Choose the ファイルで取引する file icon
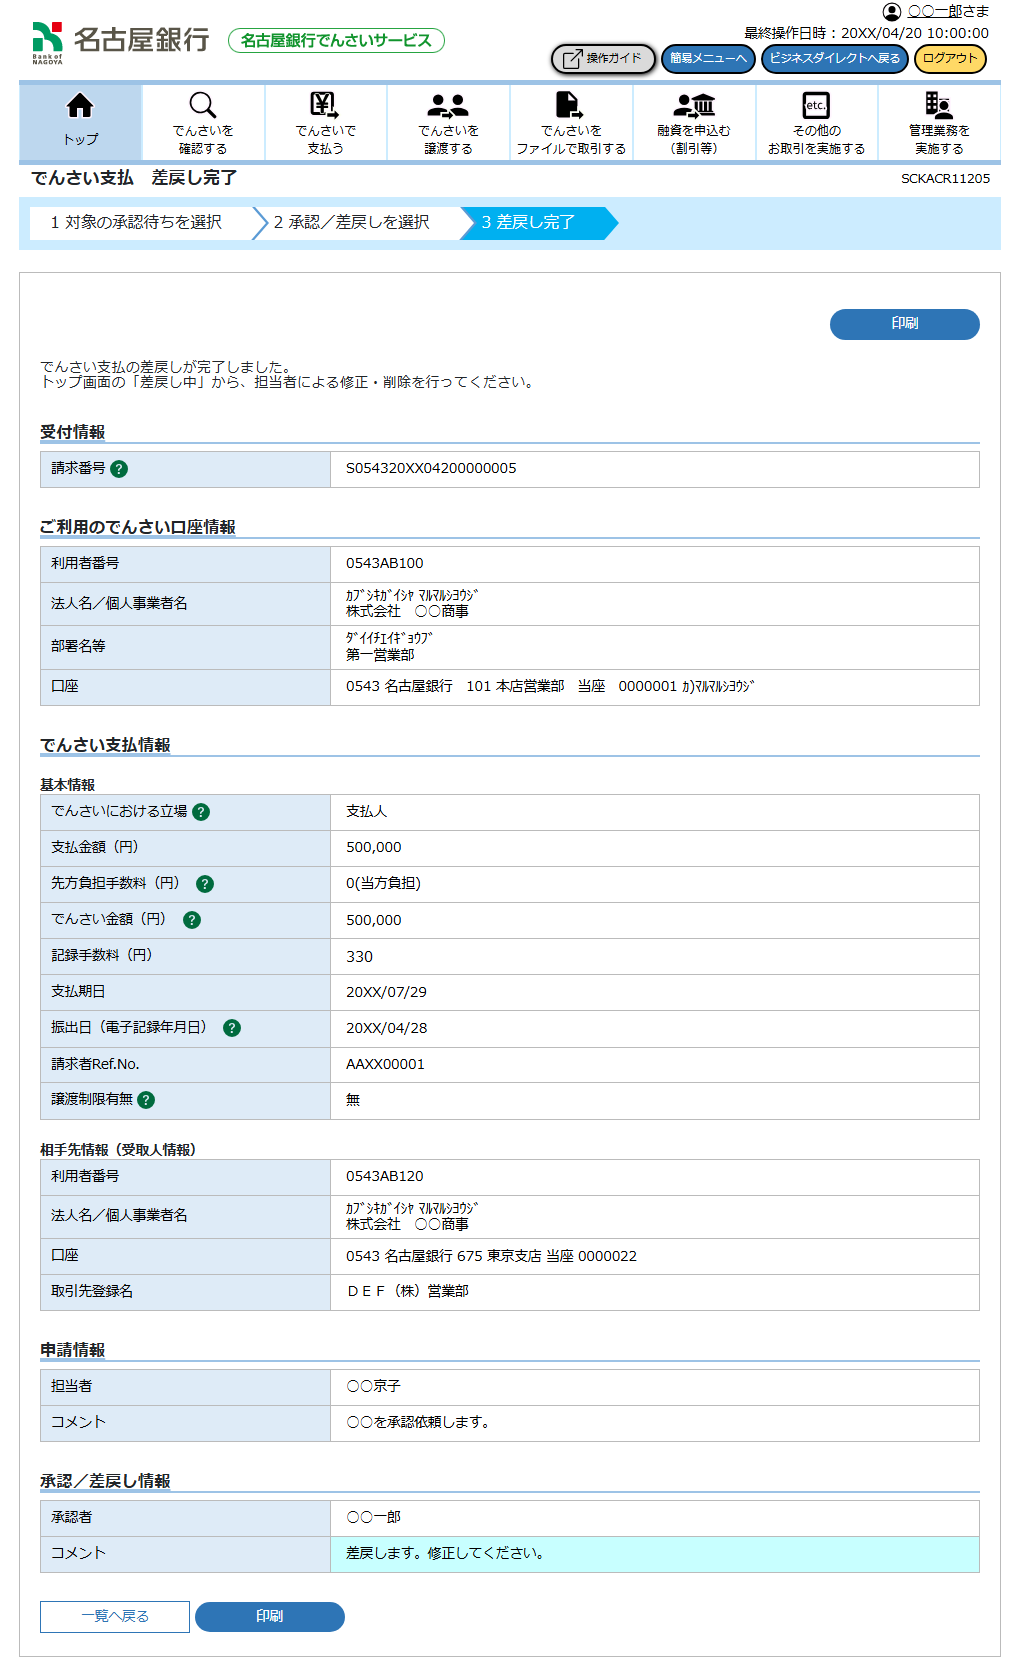1020x1667 pixels. pos(570,106)
